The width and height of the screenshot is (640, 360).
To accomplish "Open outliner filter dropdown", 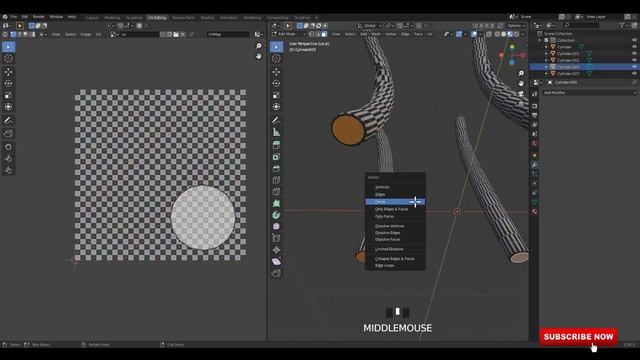I will tap(624, 25).
